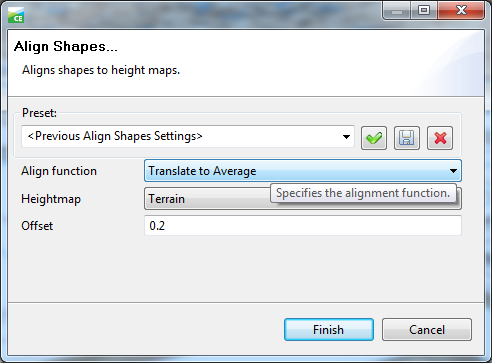The image size is (492, 363).
Task: Click the Preset: label text
Action: 39,113
